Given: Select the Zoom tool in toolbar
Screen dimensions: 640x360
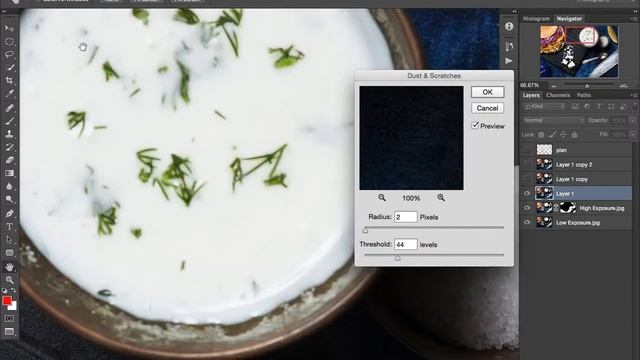Looking at the screenshot, I should click(x=9, y=280).
